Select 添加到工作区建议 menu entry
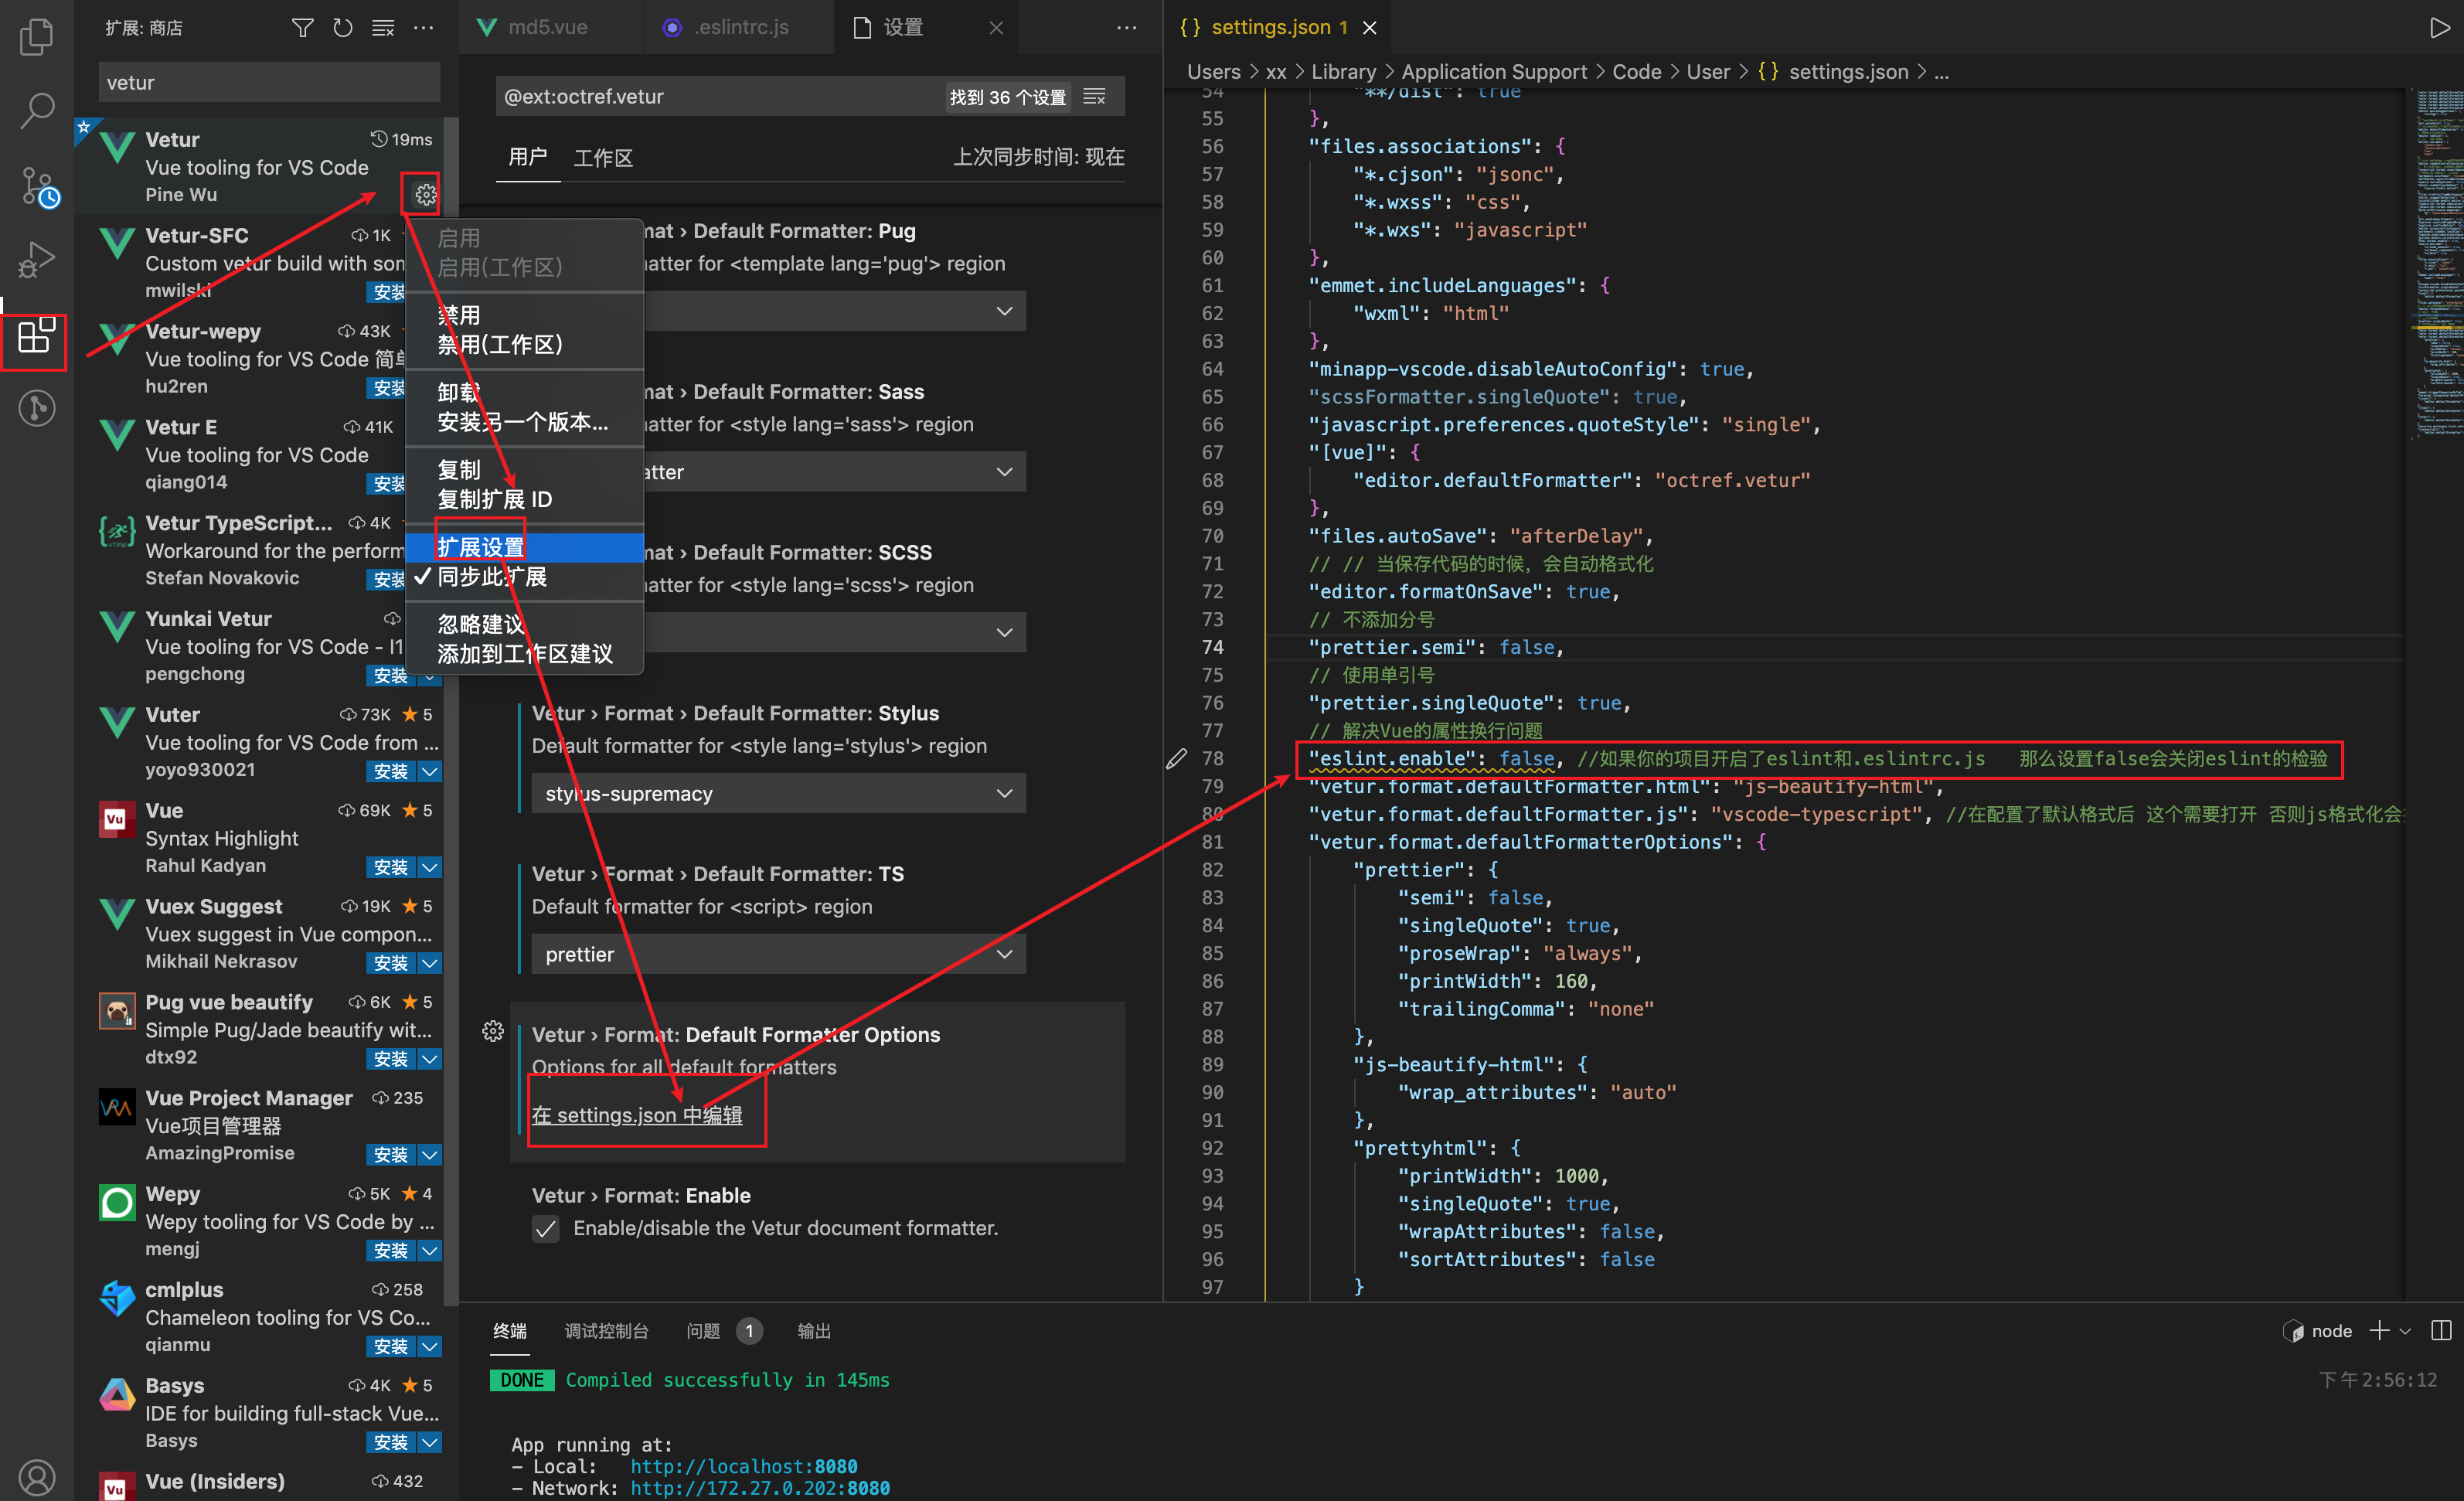 click(524, 654)
